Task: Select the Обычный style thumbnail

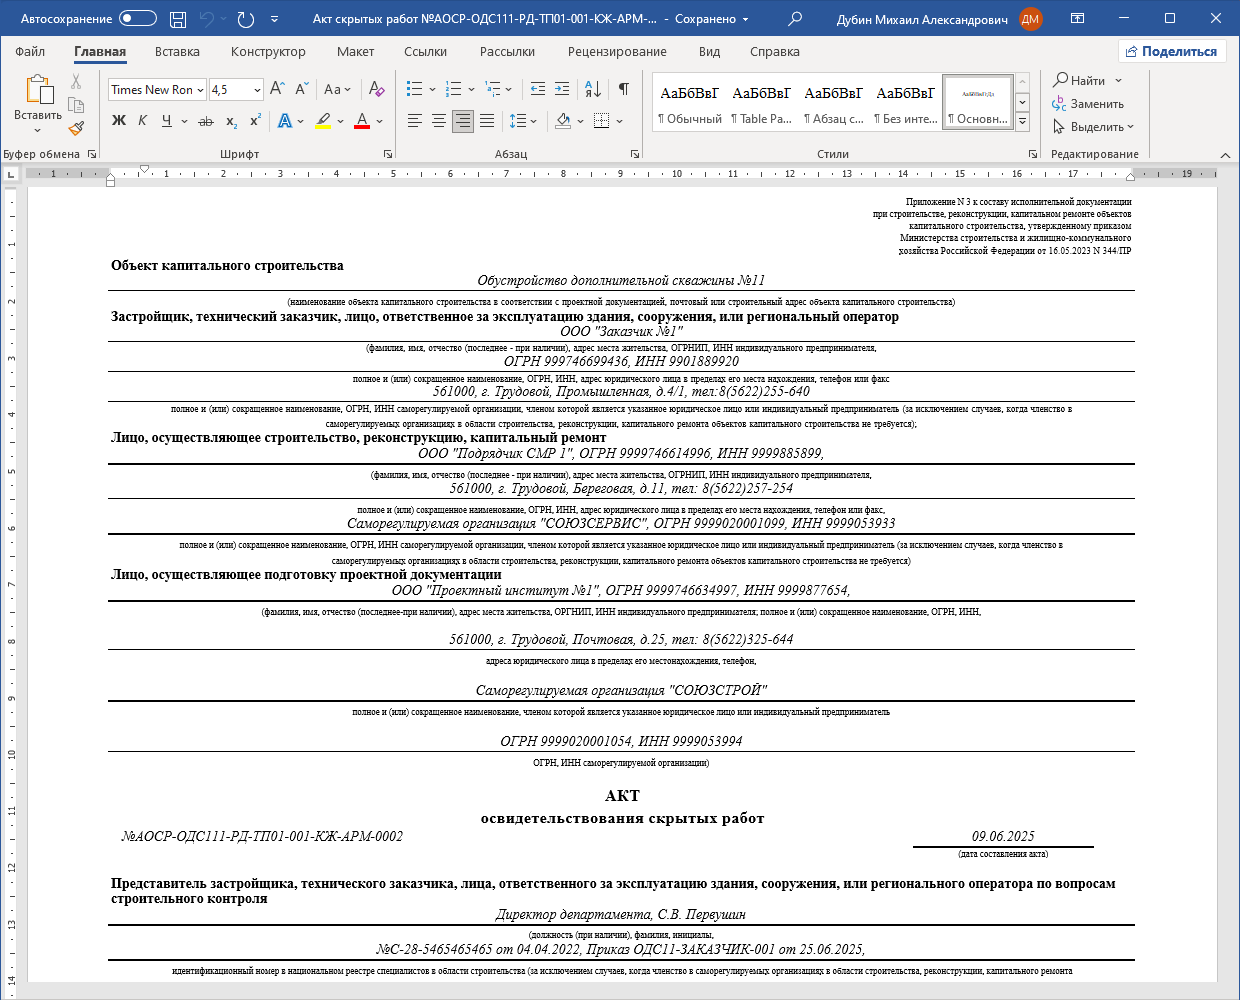Action: click(x=689, y=103)
